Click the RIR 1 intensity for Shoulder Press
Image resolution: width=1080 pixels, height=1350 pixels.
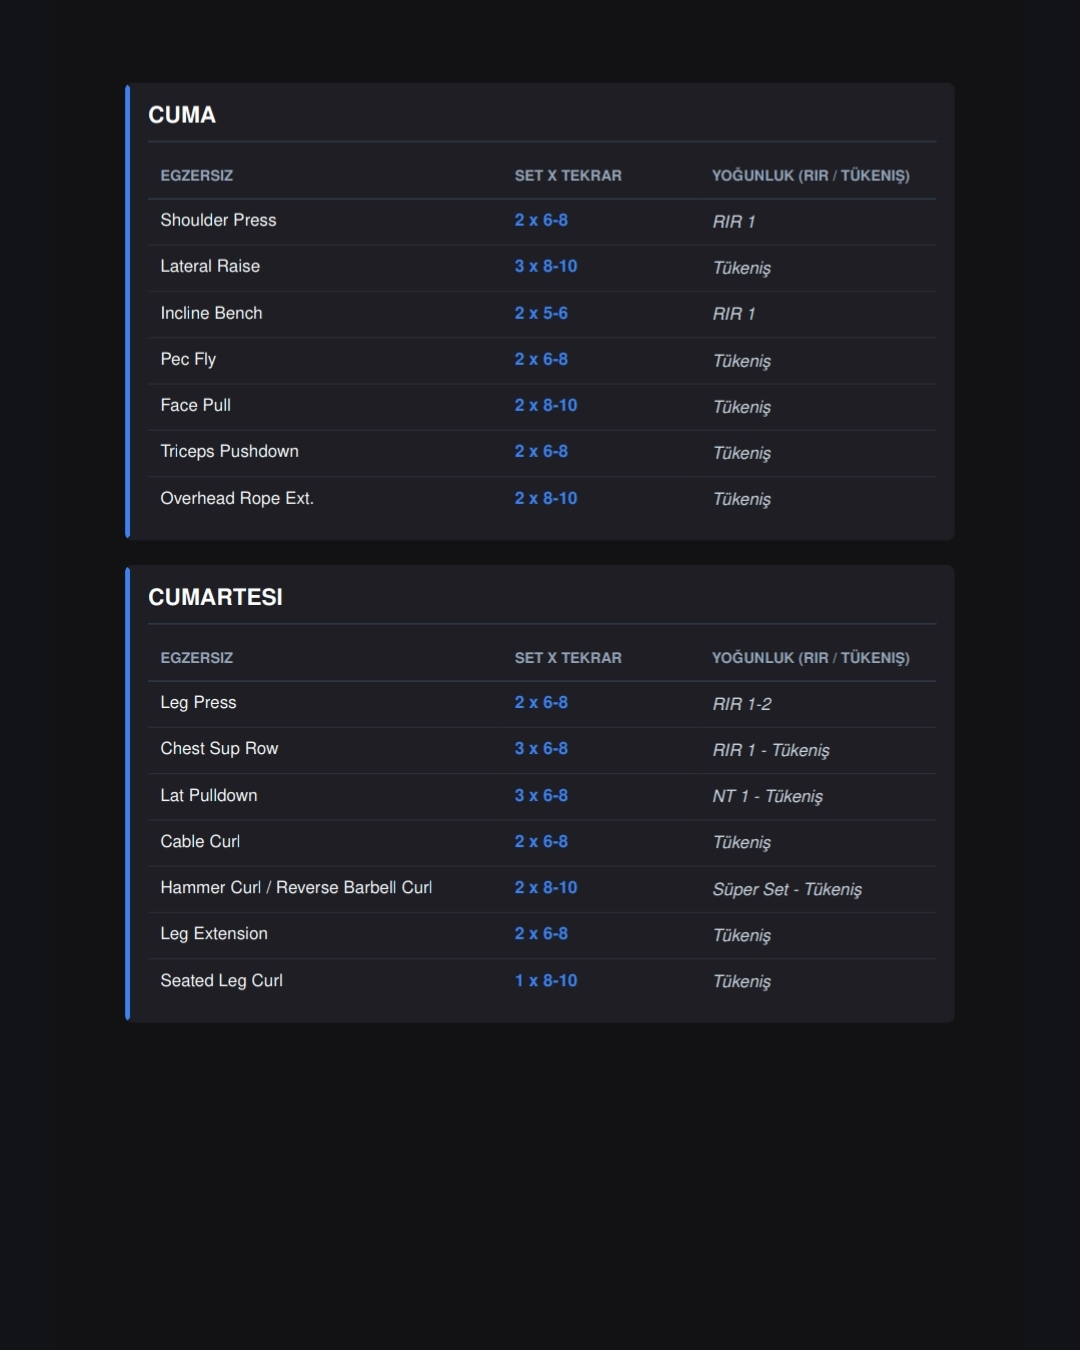pyautogui.click(x=734, y=222)
